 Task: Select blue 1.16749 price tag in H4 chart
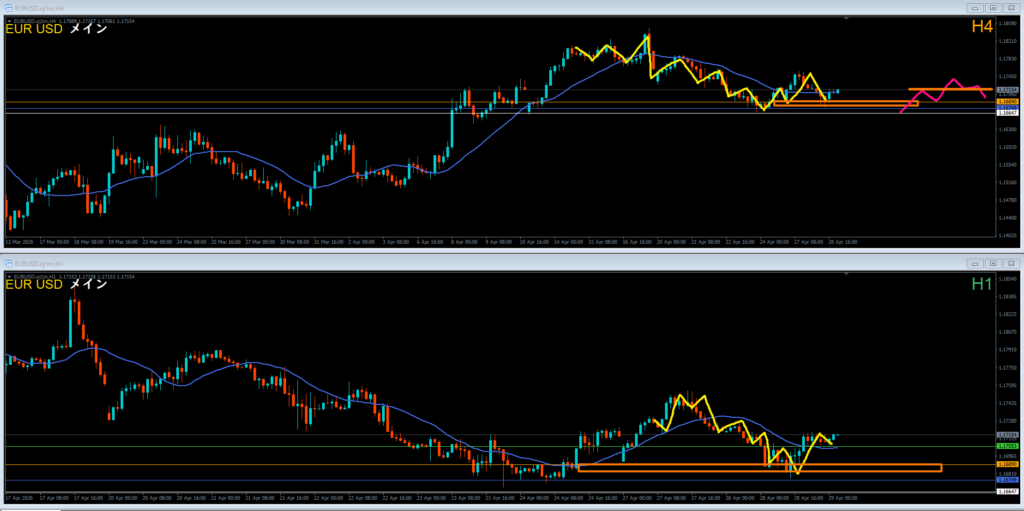1006,107
